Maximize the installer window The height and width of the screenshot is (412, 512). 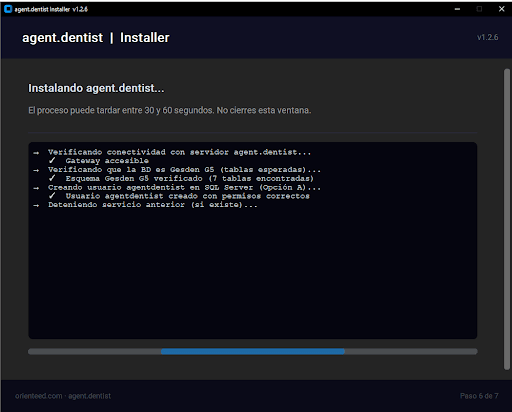pyautogui.click(x=479, y=9)
